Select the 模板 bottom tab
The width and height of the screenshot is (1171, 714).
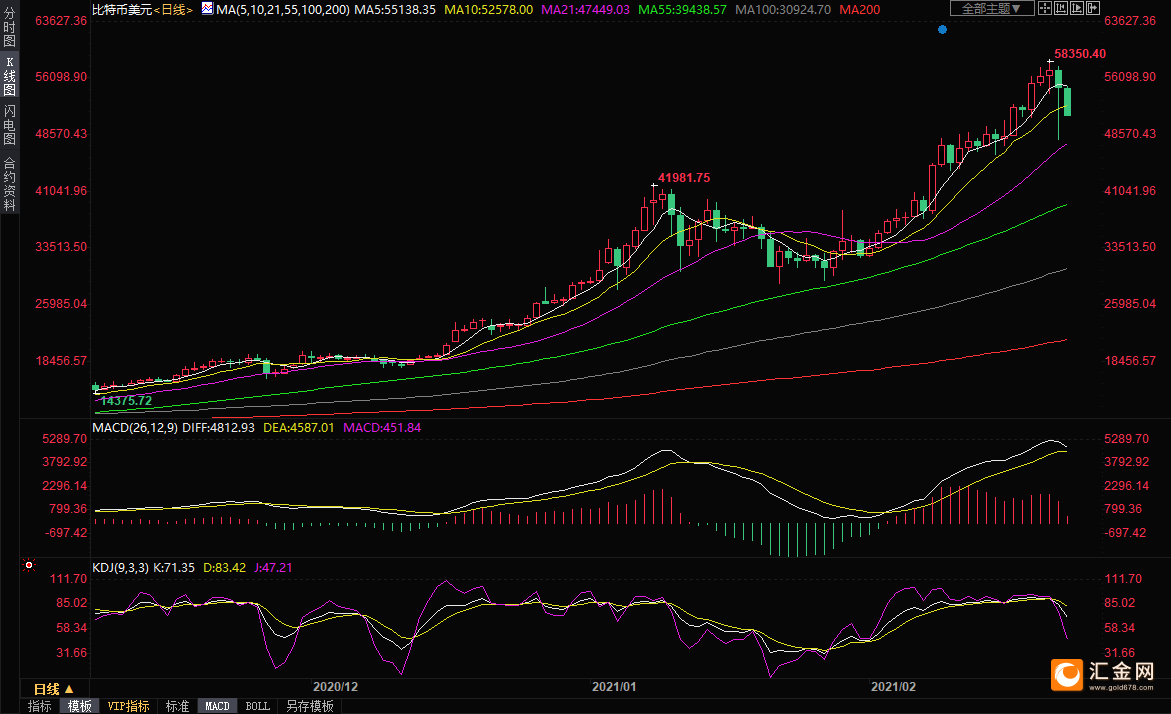point(79,706)
